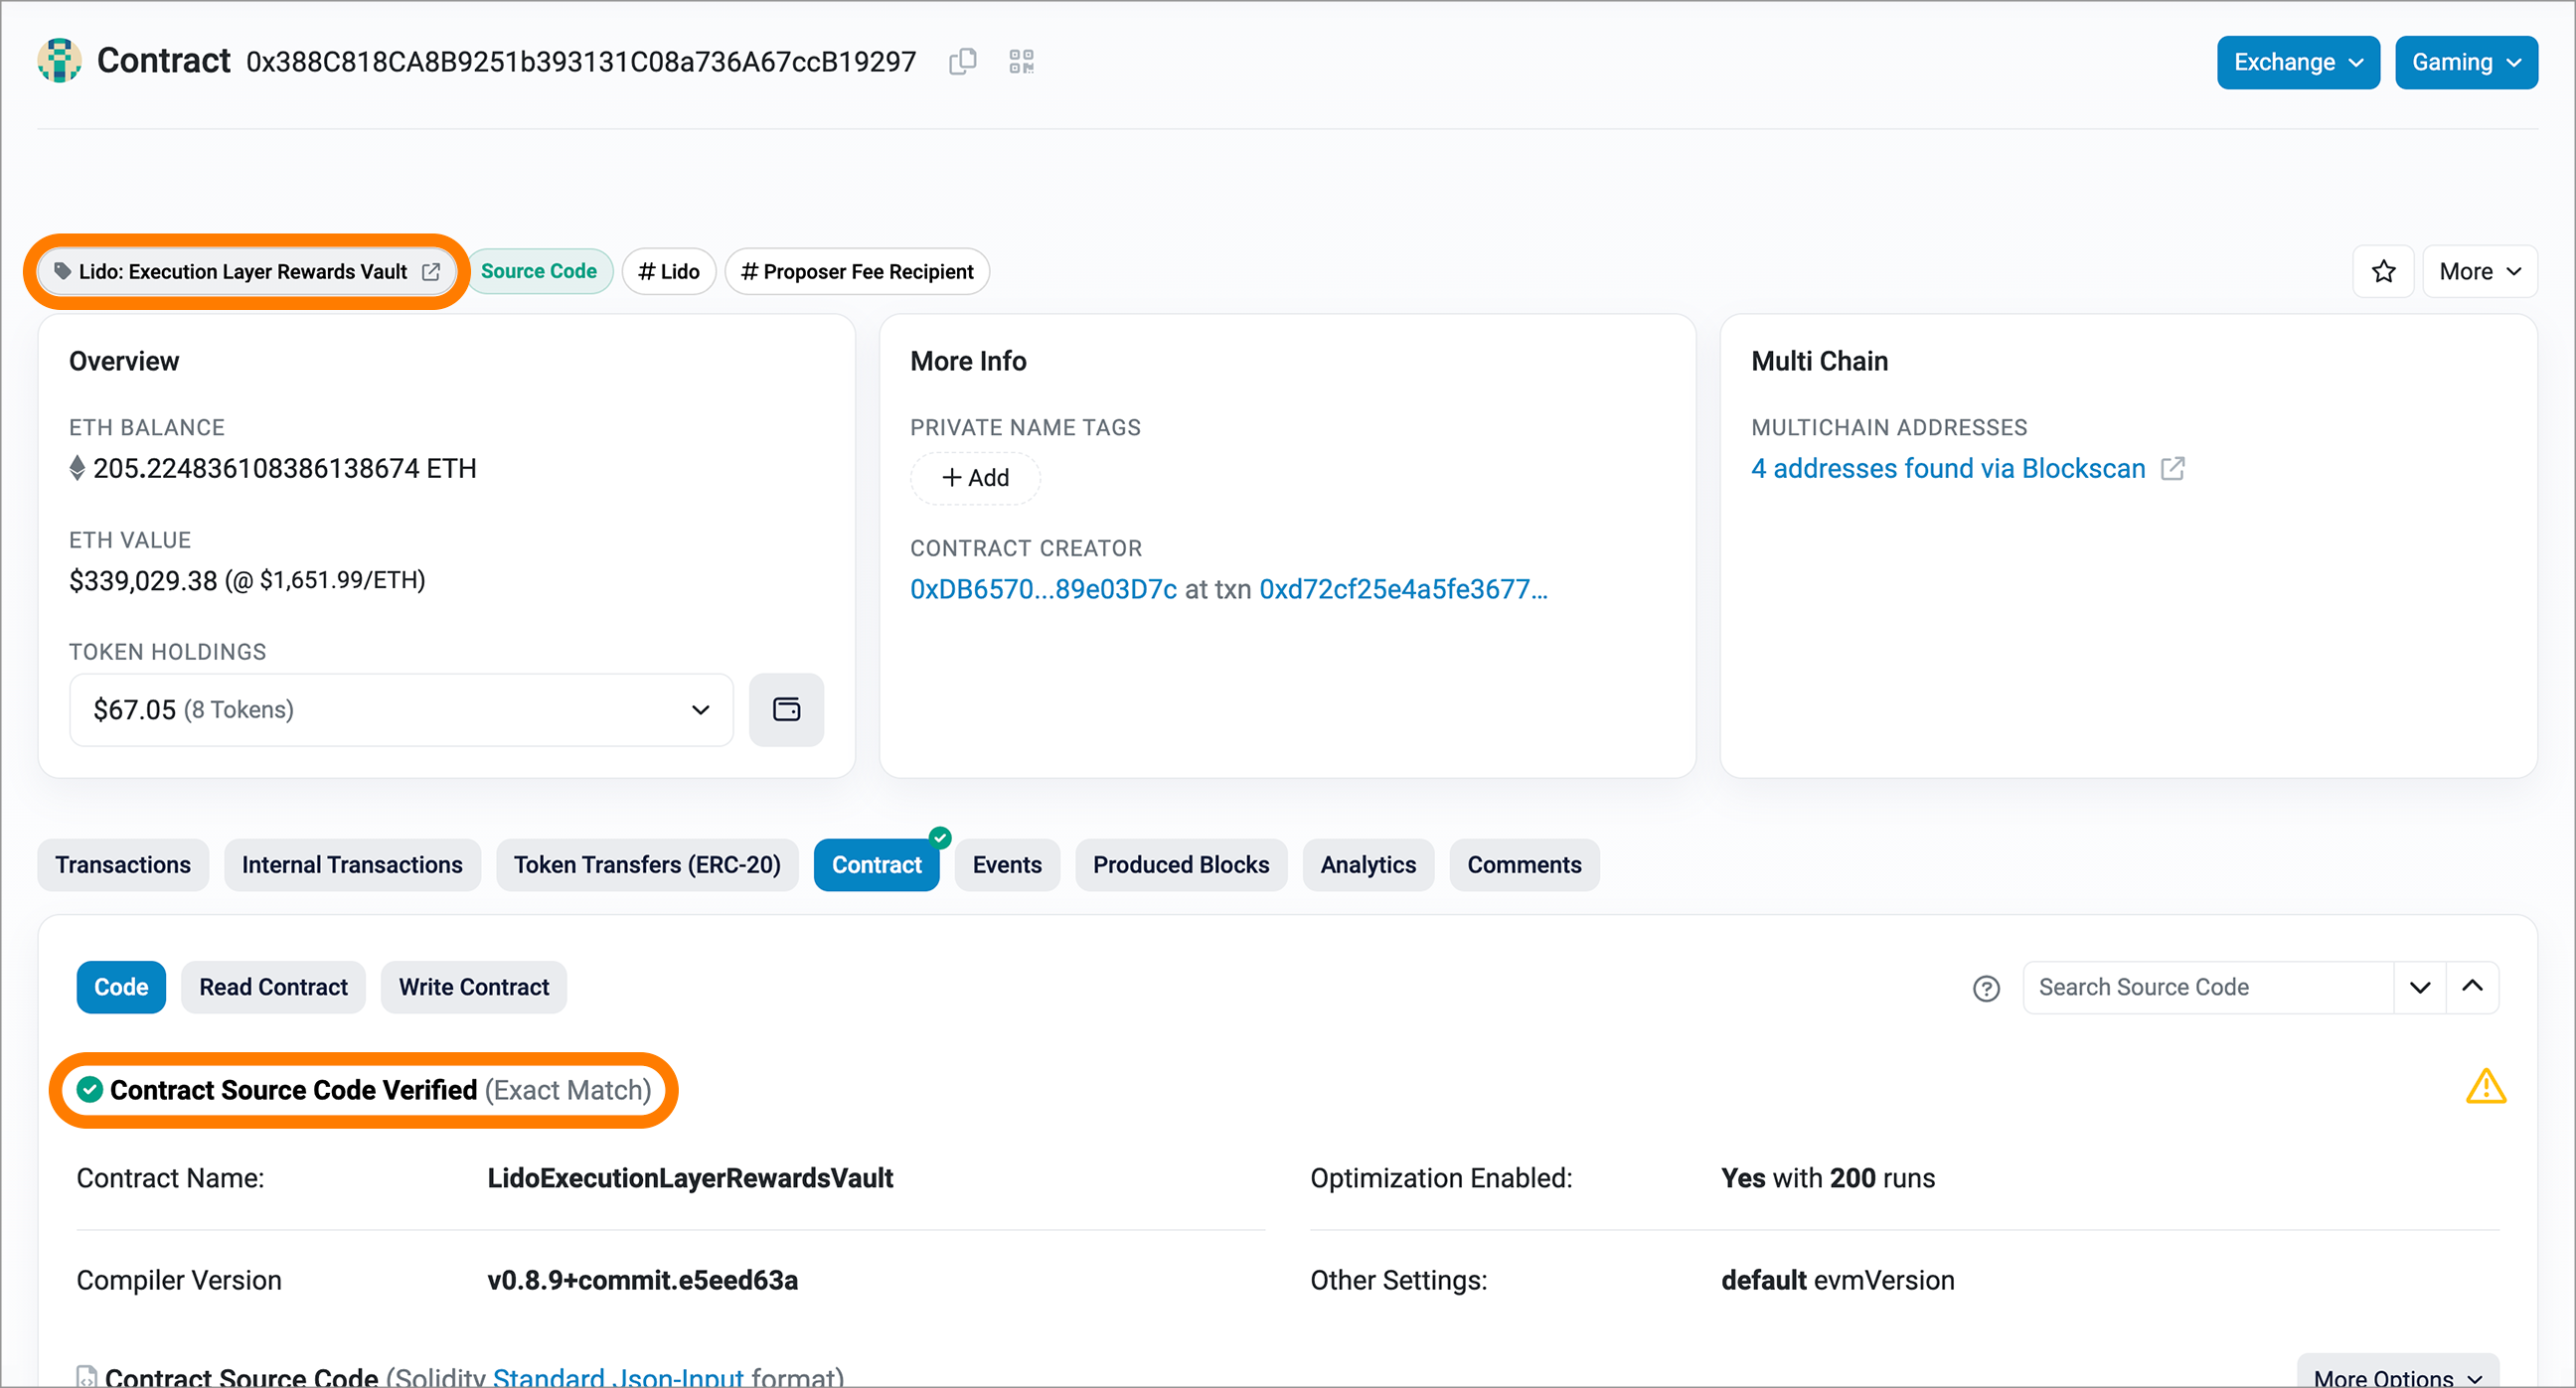Click the contract identicon avatar
The width and height of the screenshot is (2576, 1388).
[x=59, y=61]
